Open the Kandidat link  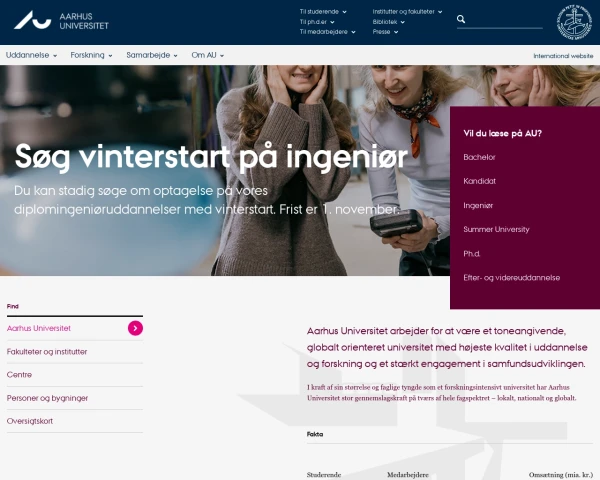(479, 181)
